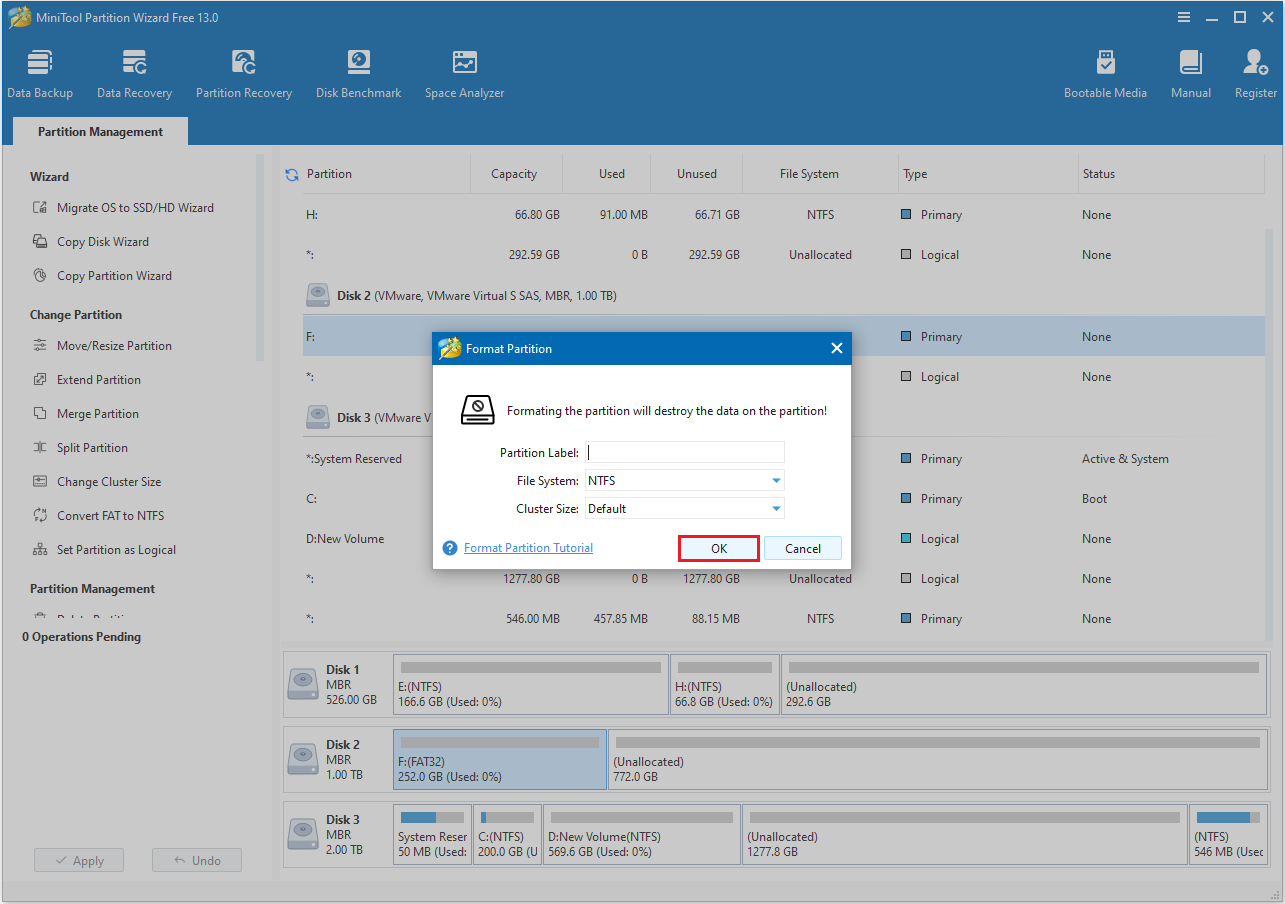Viewport: 1285px width, 904px height.
Task: Create Bootable Media
Action: tap(1105, 70)
